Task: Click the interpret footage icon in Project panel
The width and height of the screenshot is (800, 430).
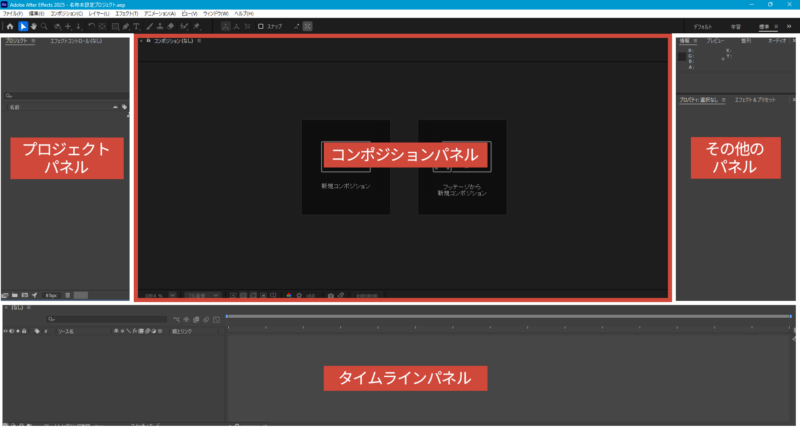Action: pos(5,295)
